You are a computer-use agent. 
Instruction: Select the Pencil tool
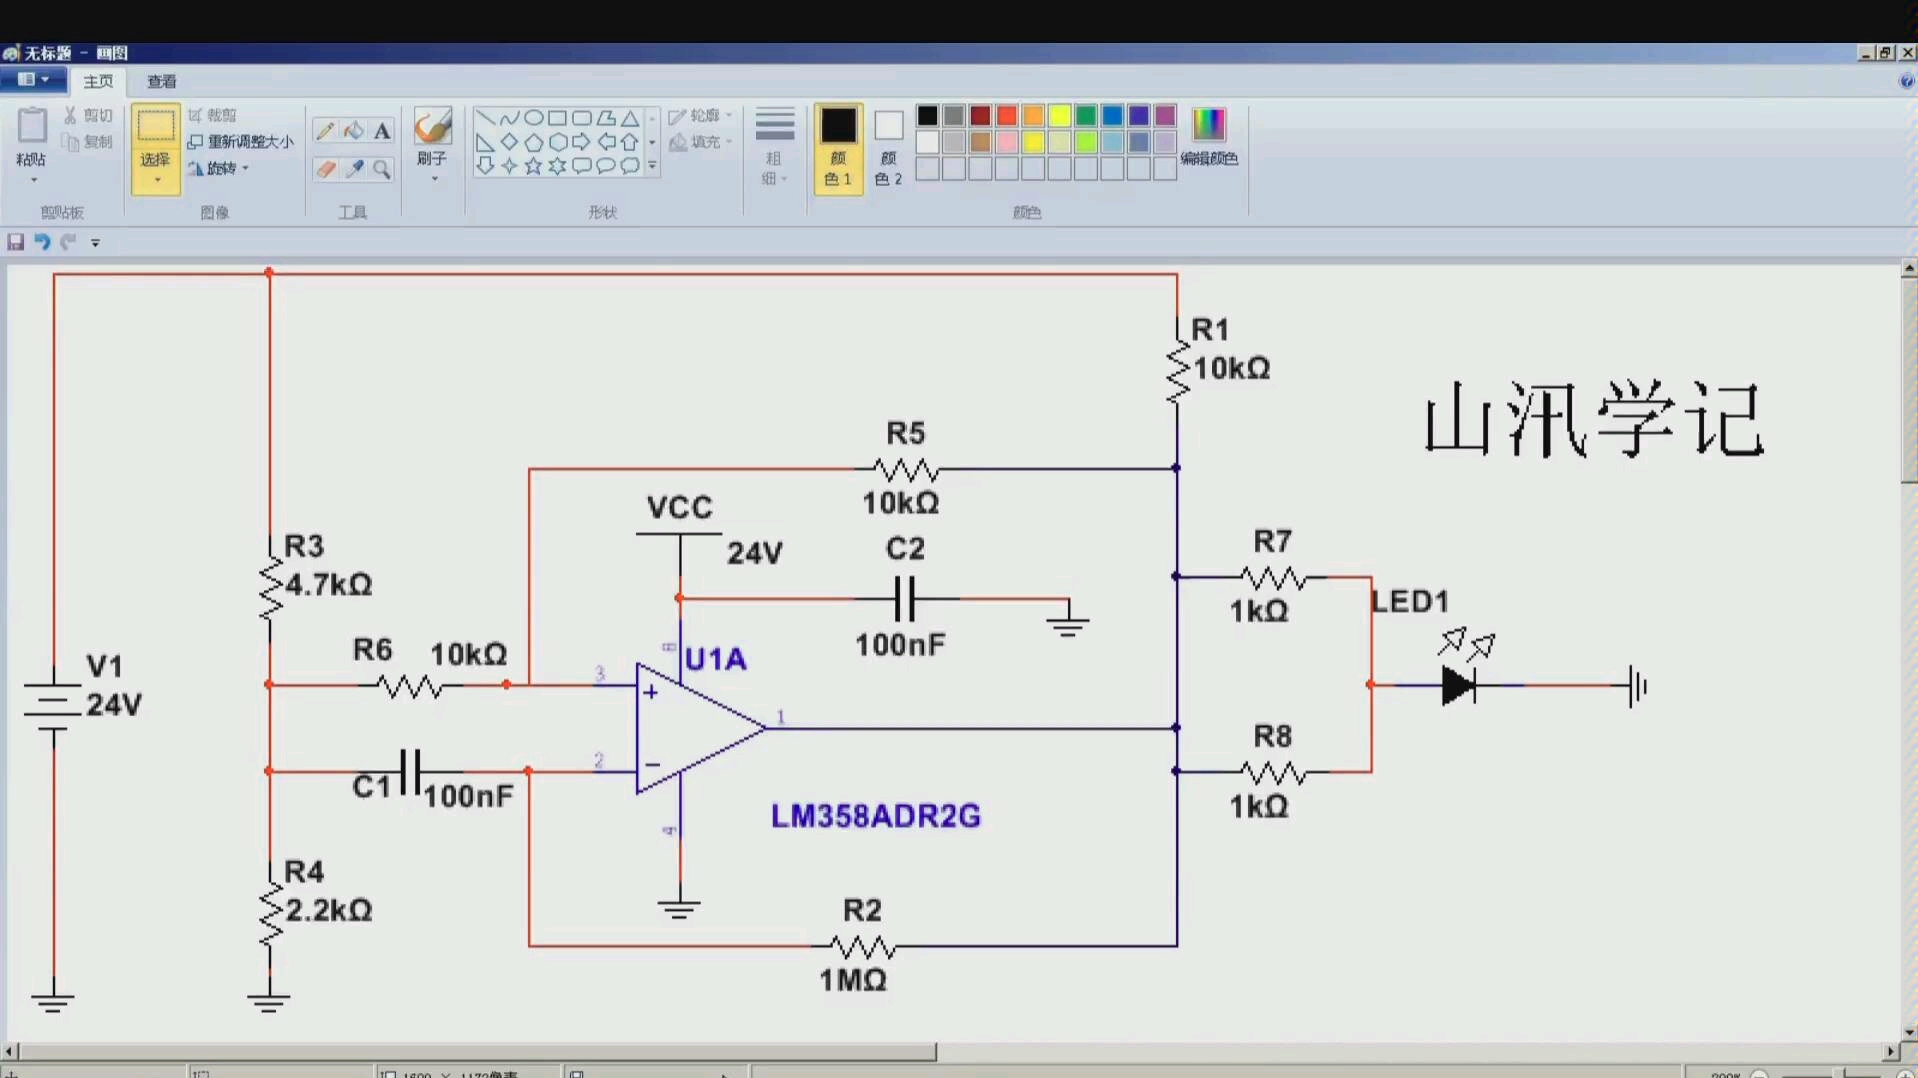[325, 131]
